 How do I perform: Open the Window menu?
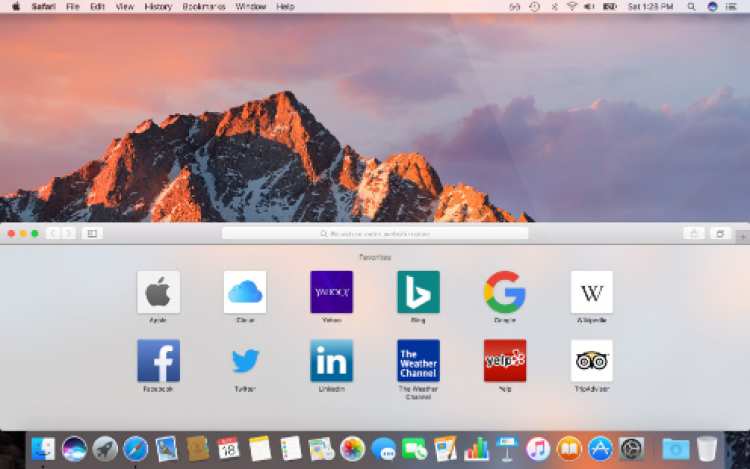click(251, 7)
